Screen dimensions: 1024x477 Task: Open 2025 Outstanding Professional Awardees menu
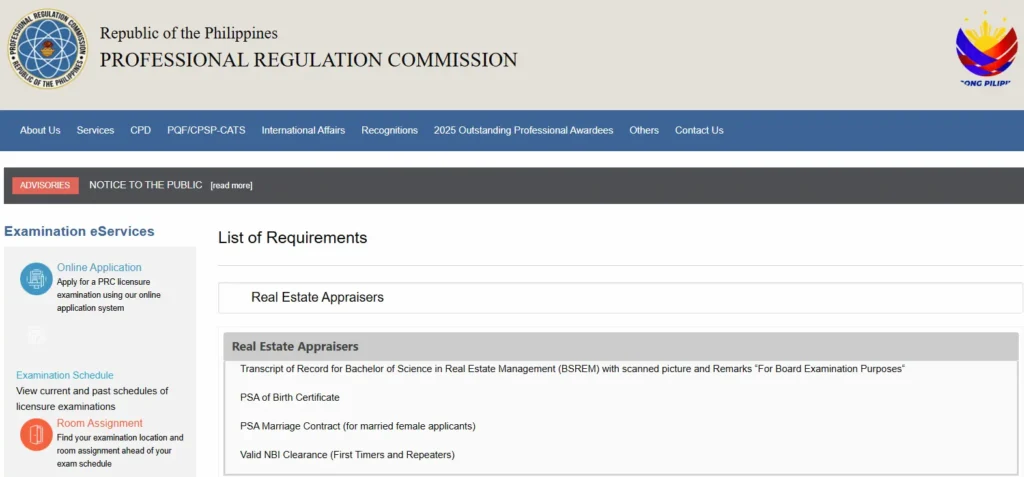click(524, 130)
